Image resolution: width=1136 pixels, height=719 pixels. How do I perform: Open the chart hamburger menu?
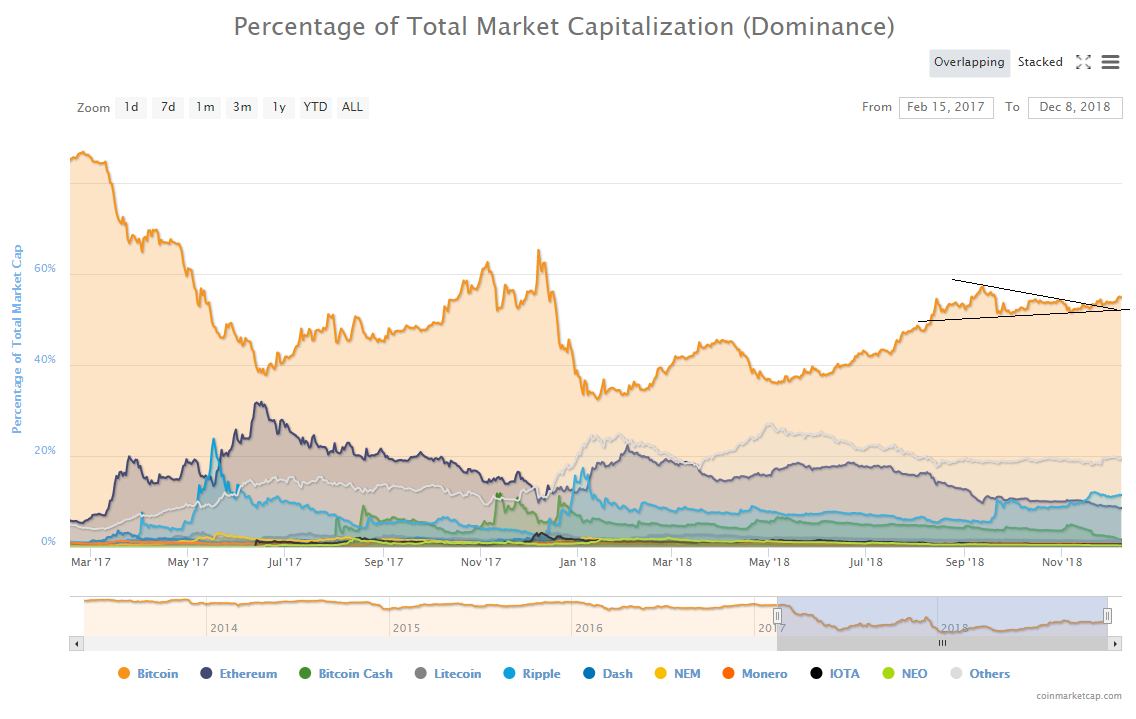1110,62
